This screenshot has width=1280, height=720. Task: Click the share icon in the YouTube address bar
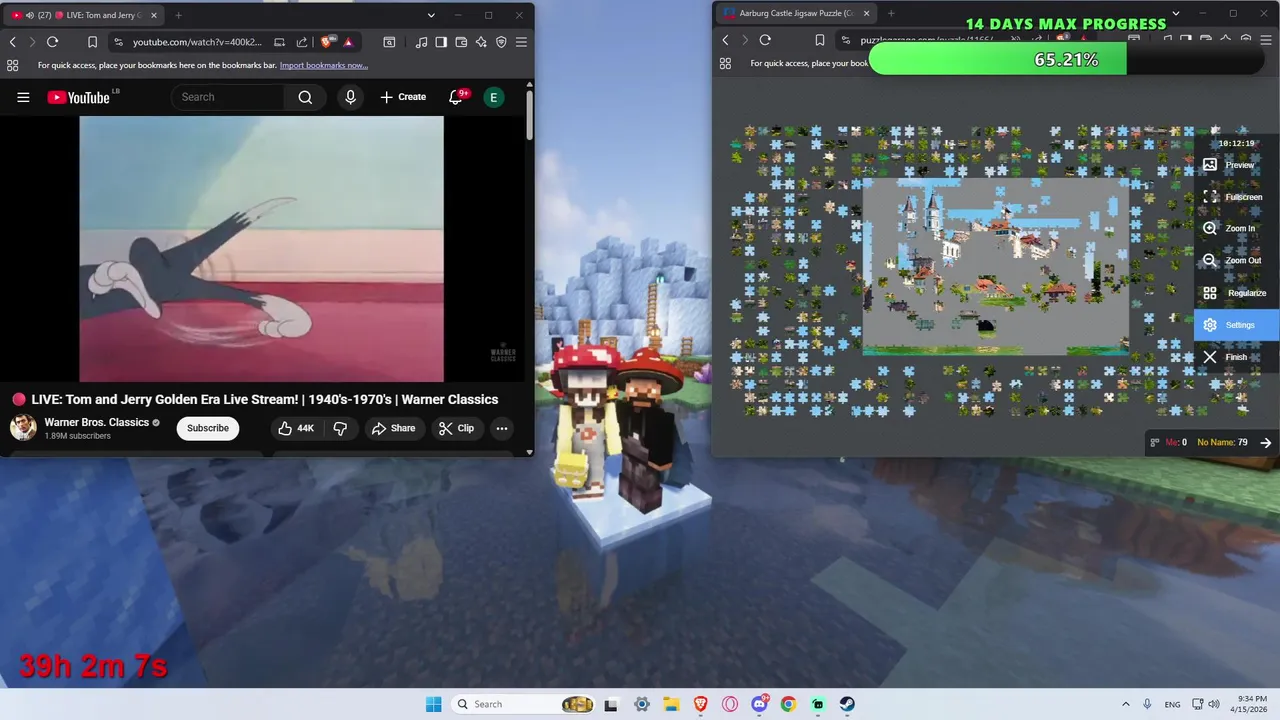click(x=302, y=42)
